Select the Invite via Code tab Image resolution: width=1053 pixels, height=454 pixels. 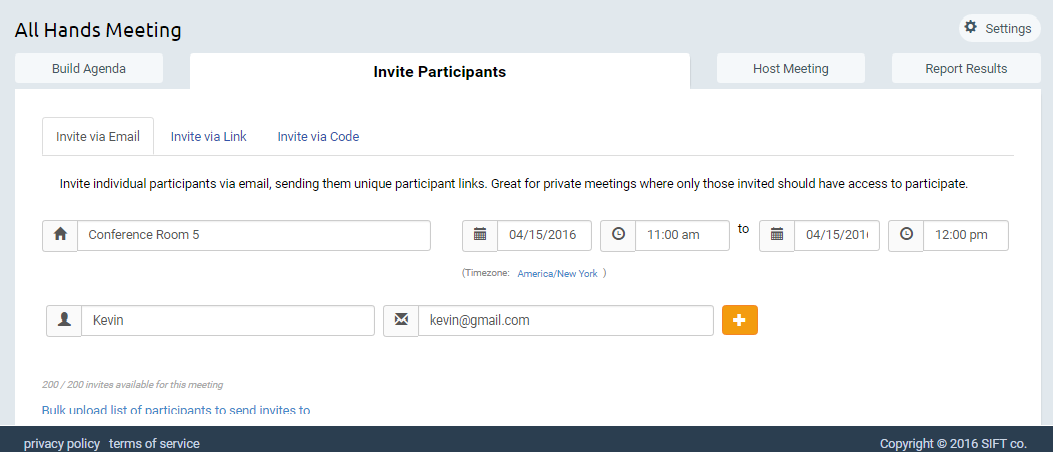tap(318, 137)
